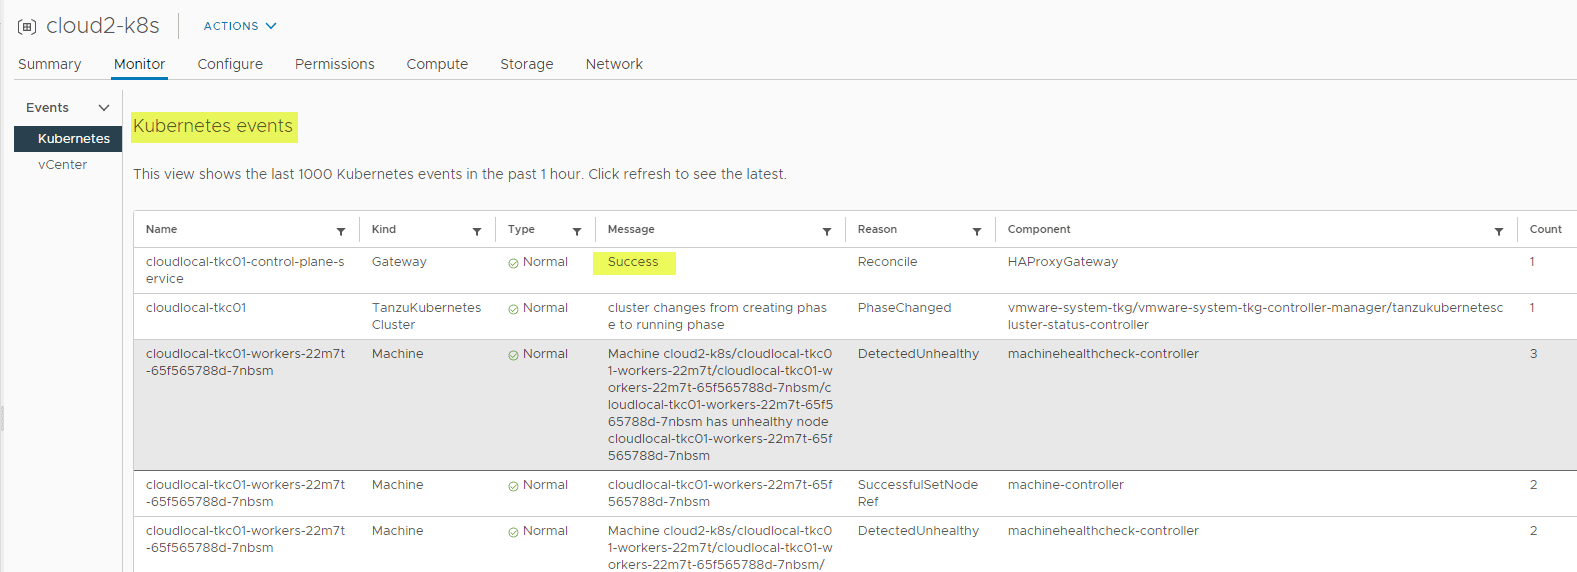
Task: Open filter for Reason column
Action: pyautogui.click(x=977, y=231)
